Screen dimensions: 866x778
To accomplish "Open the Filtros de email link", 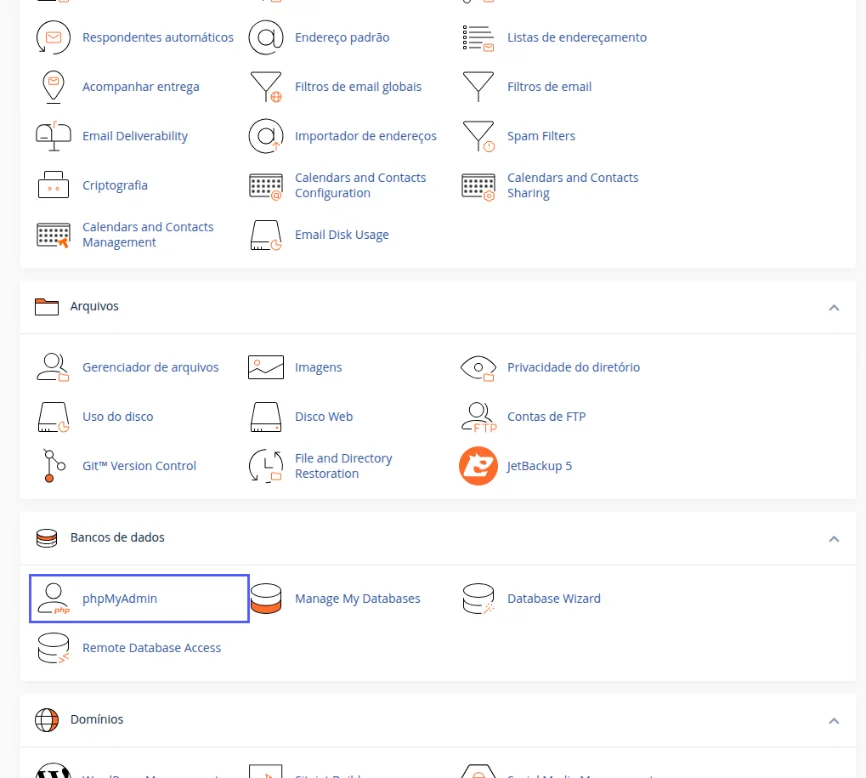I will [549, 87].
